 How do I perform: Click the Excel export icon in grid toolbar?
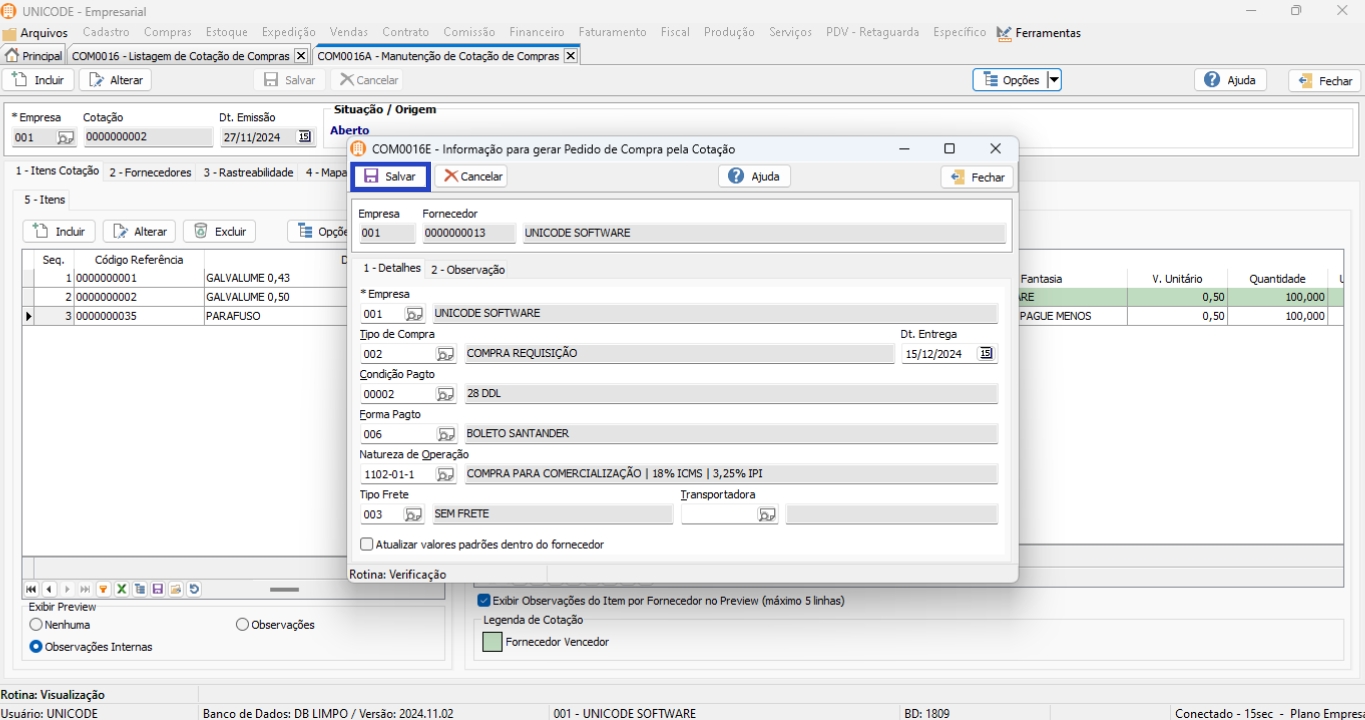click(x=122, y=590)
